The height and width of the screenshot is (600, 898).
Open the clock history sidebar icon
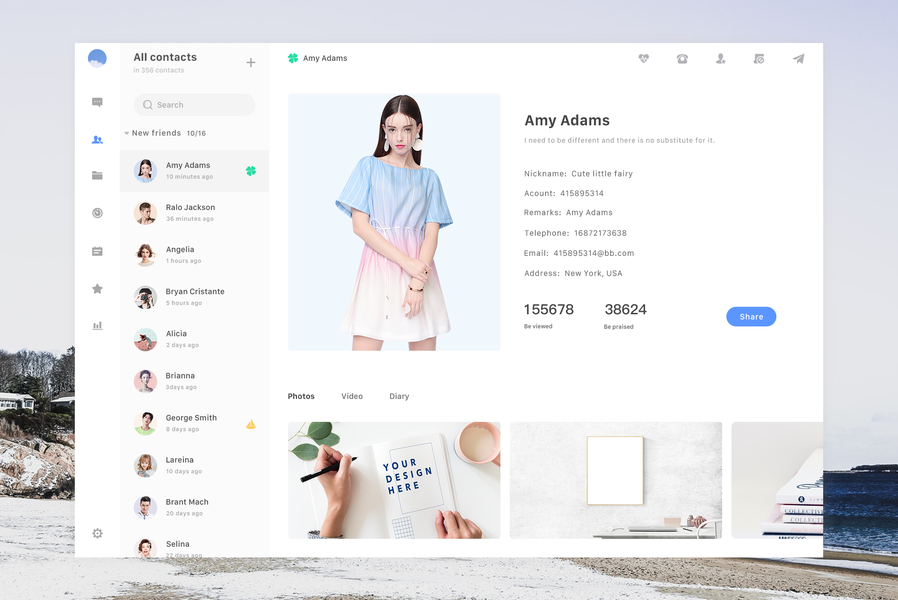[97, 213]
